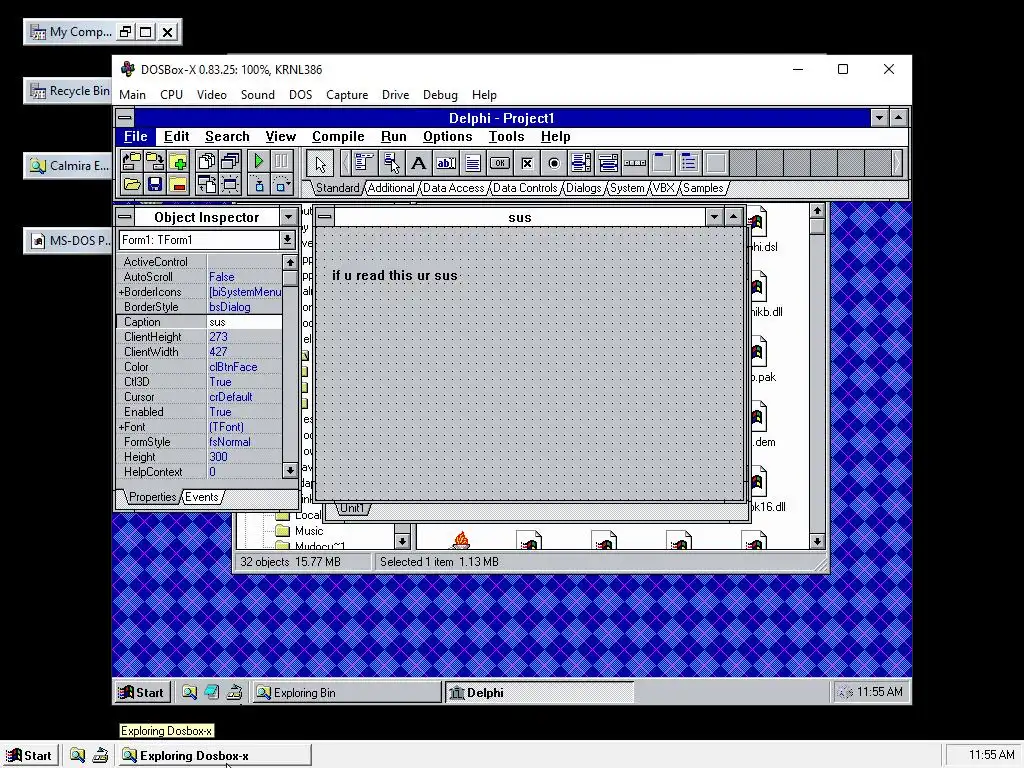Image resolution: width=1024 pixels, height=768 pixels.
Task: Click the Save File floppy disk icon
Action: 155,184
